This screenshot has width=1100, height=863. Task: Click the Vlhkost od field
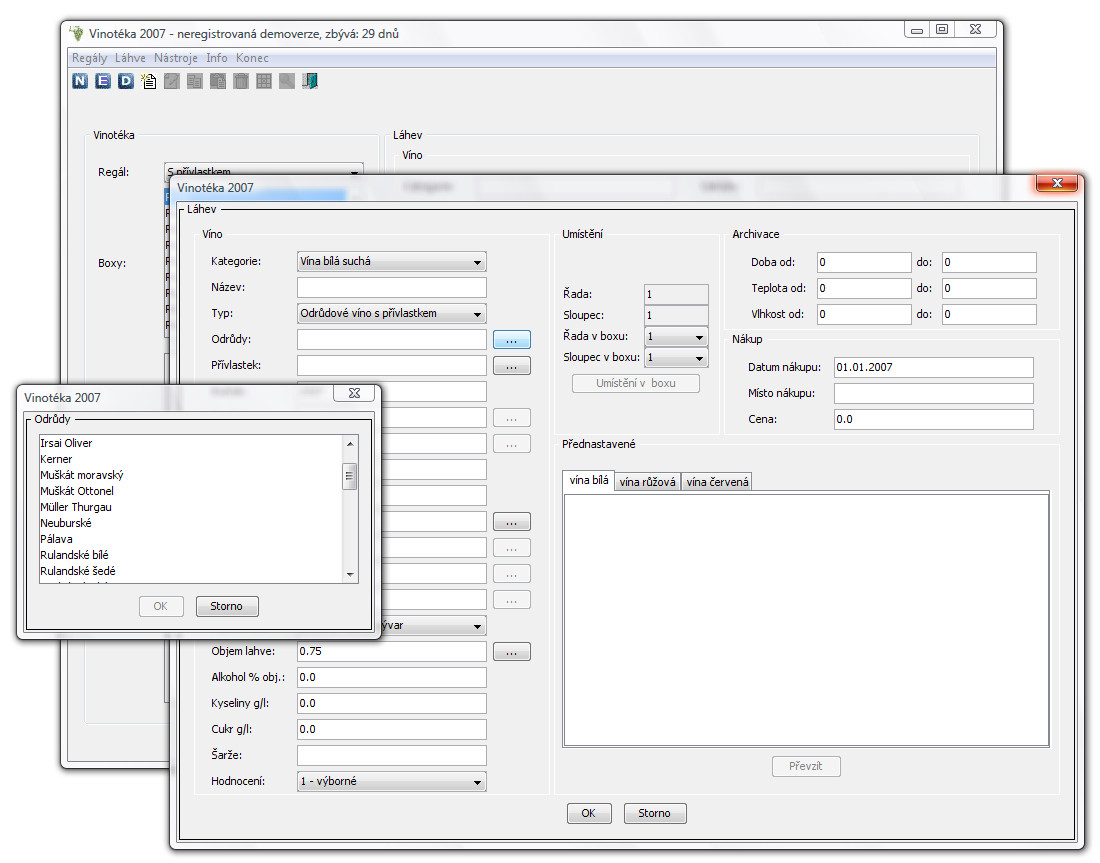pos(864,314)
